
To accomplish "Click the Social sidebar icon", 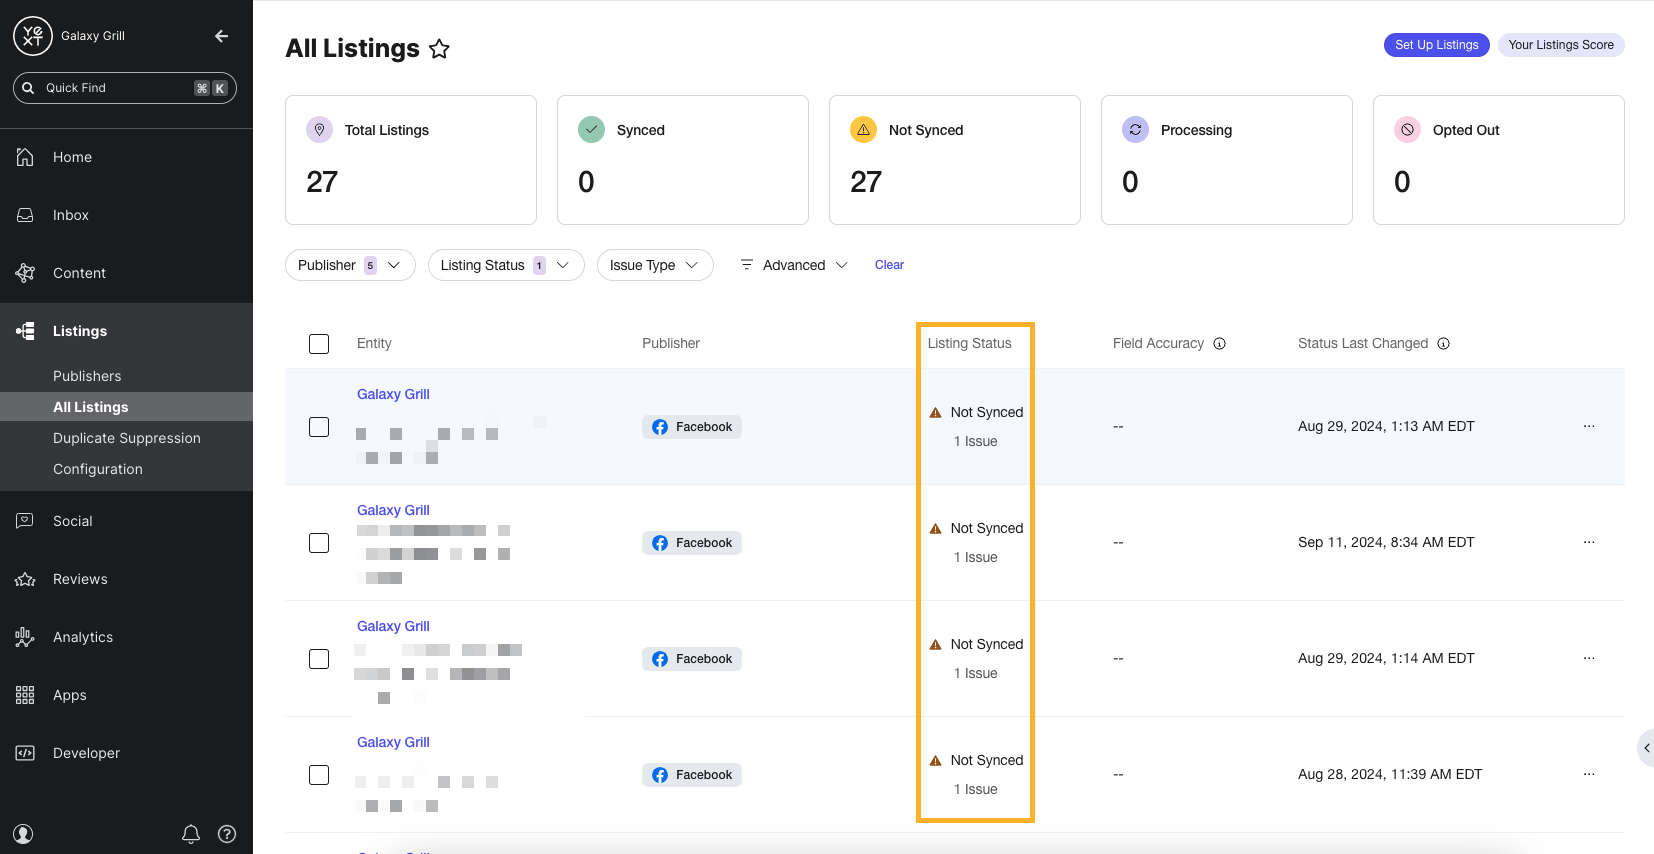I will tap(25, 521).
